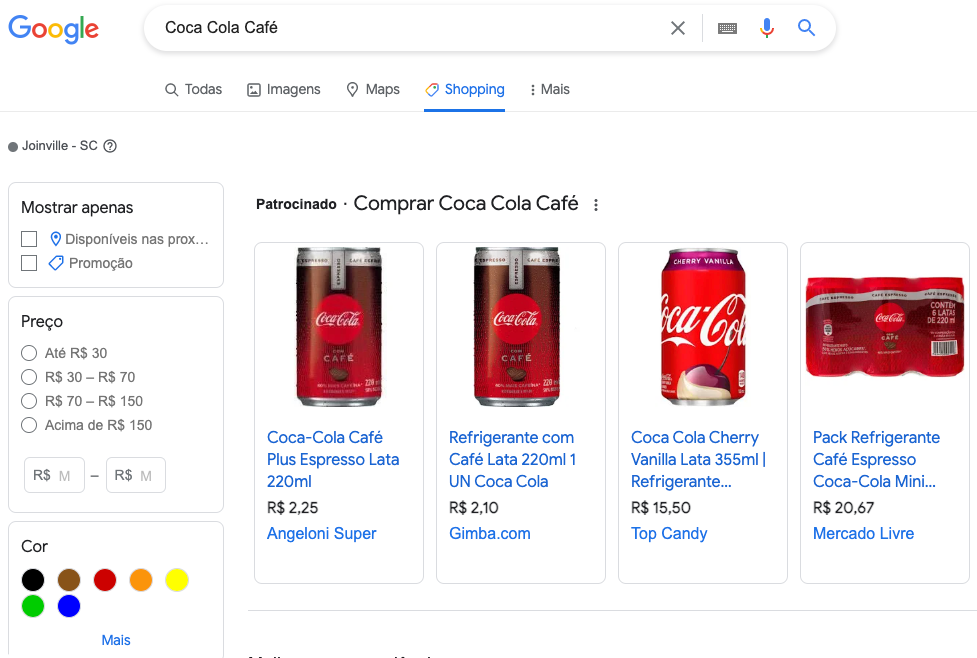Check the Promoção checkbox
The height and width of the screenshot is (658, 977).
29,263
